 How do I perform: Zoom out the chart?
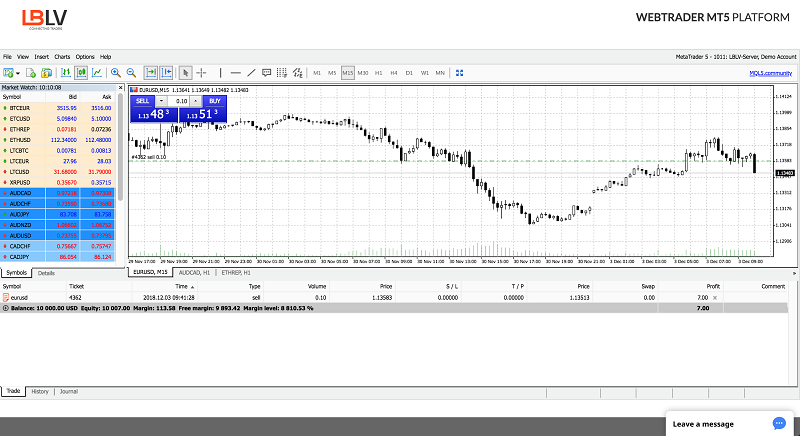[131, 73]
